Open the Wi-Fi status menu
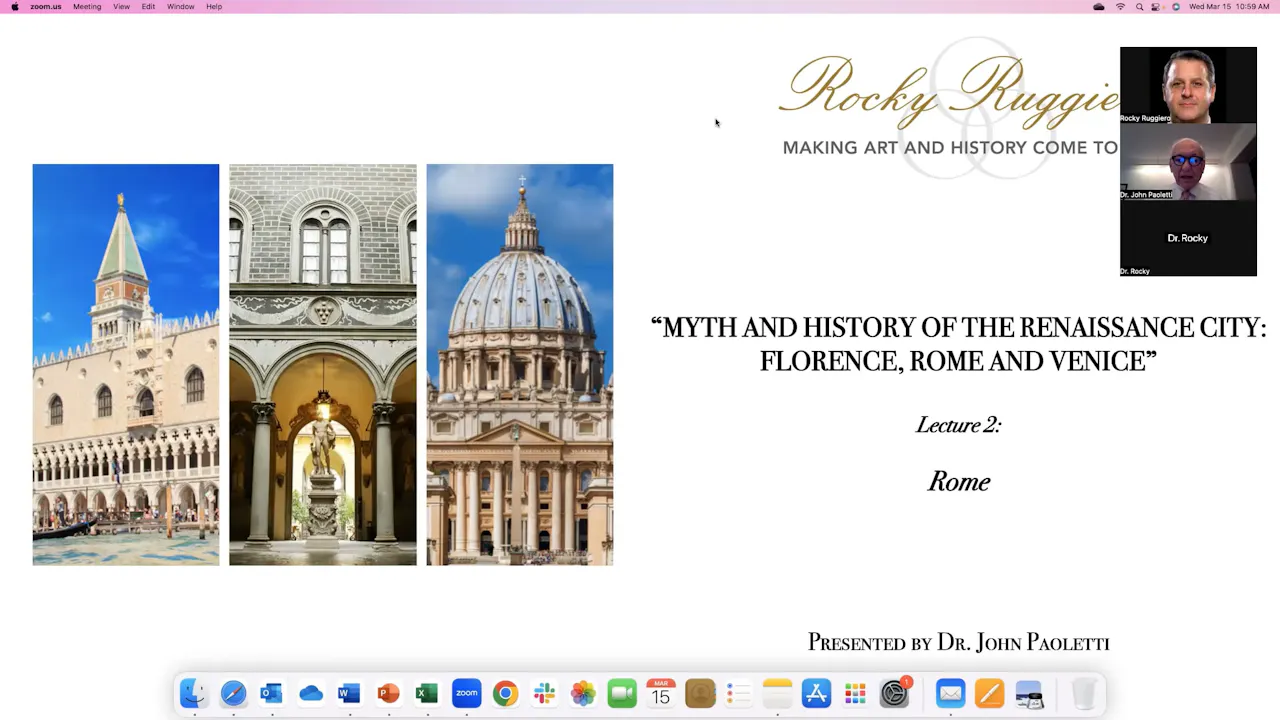This screenshot has height=720, width=1280. [1120, 7]
